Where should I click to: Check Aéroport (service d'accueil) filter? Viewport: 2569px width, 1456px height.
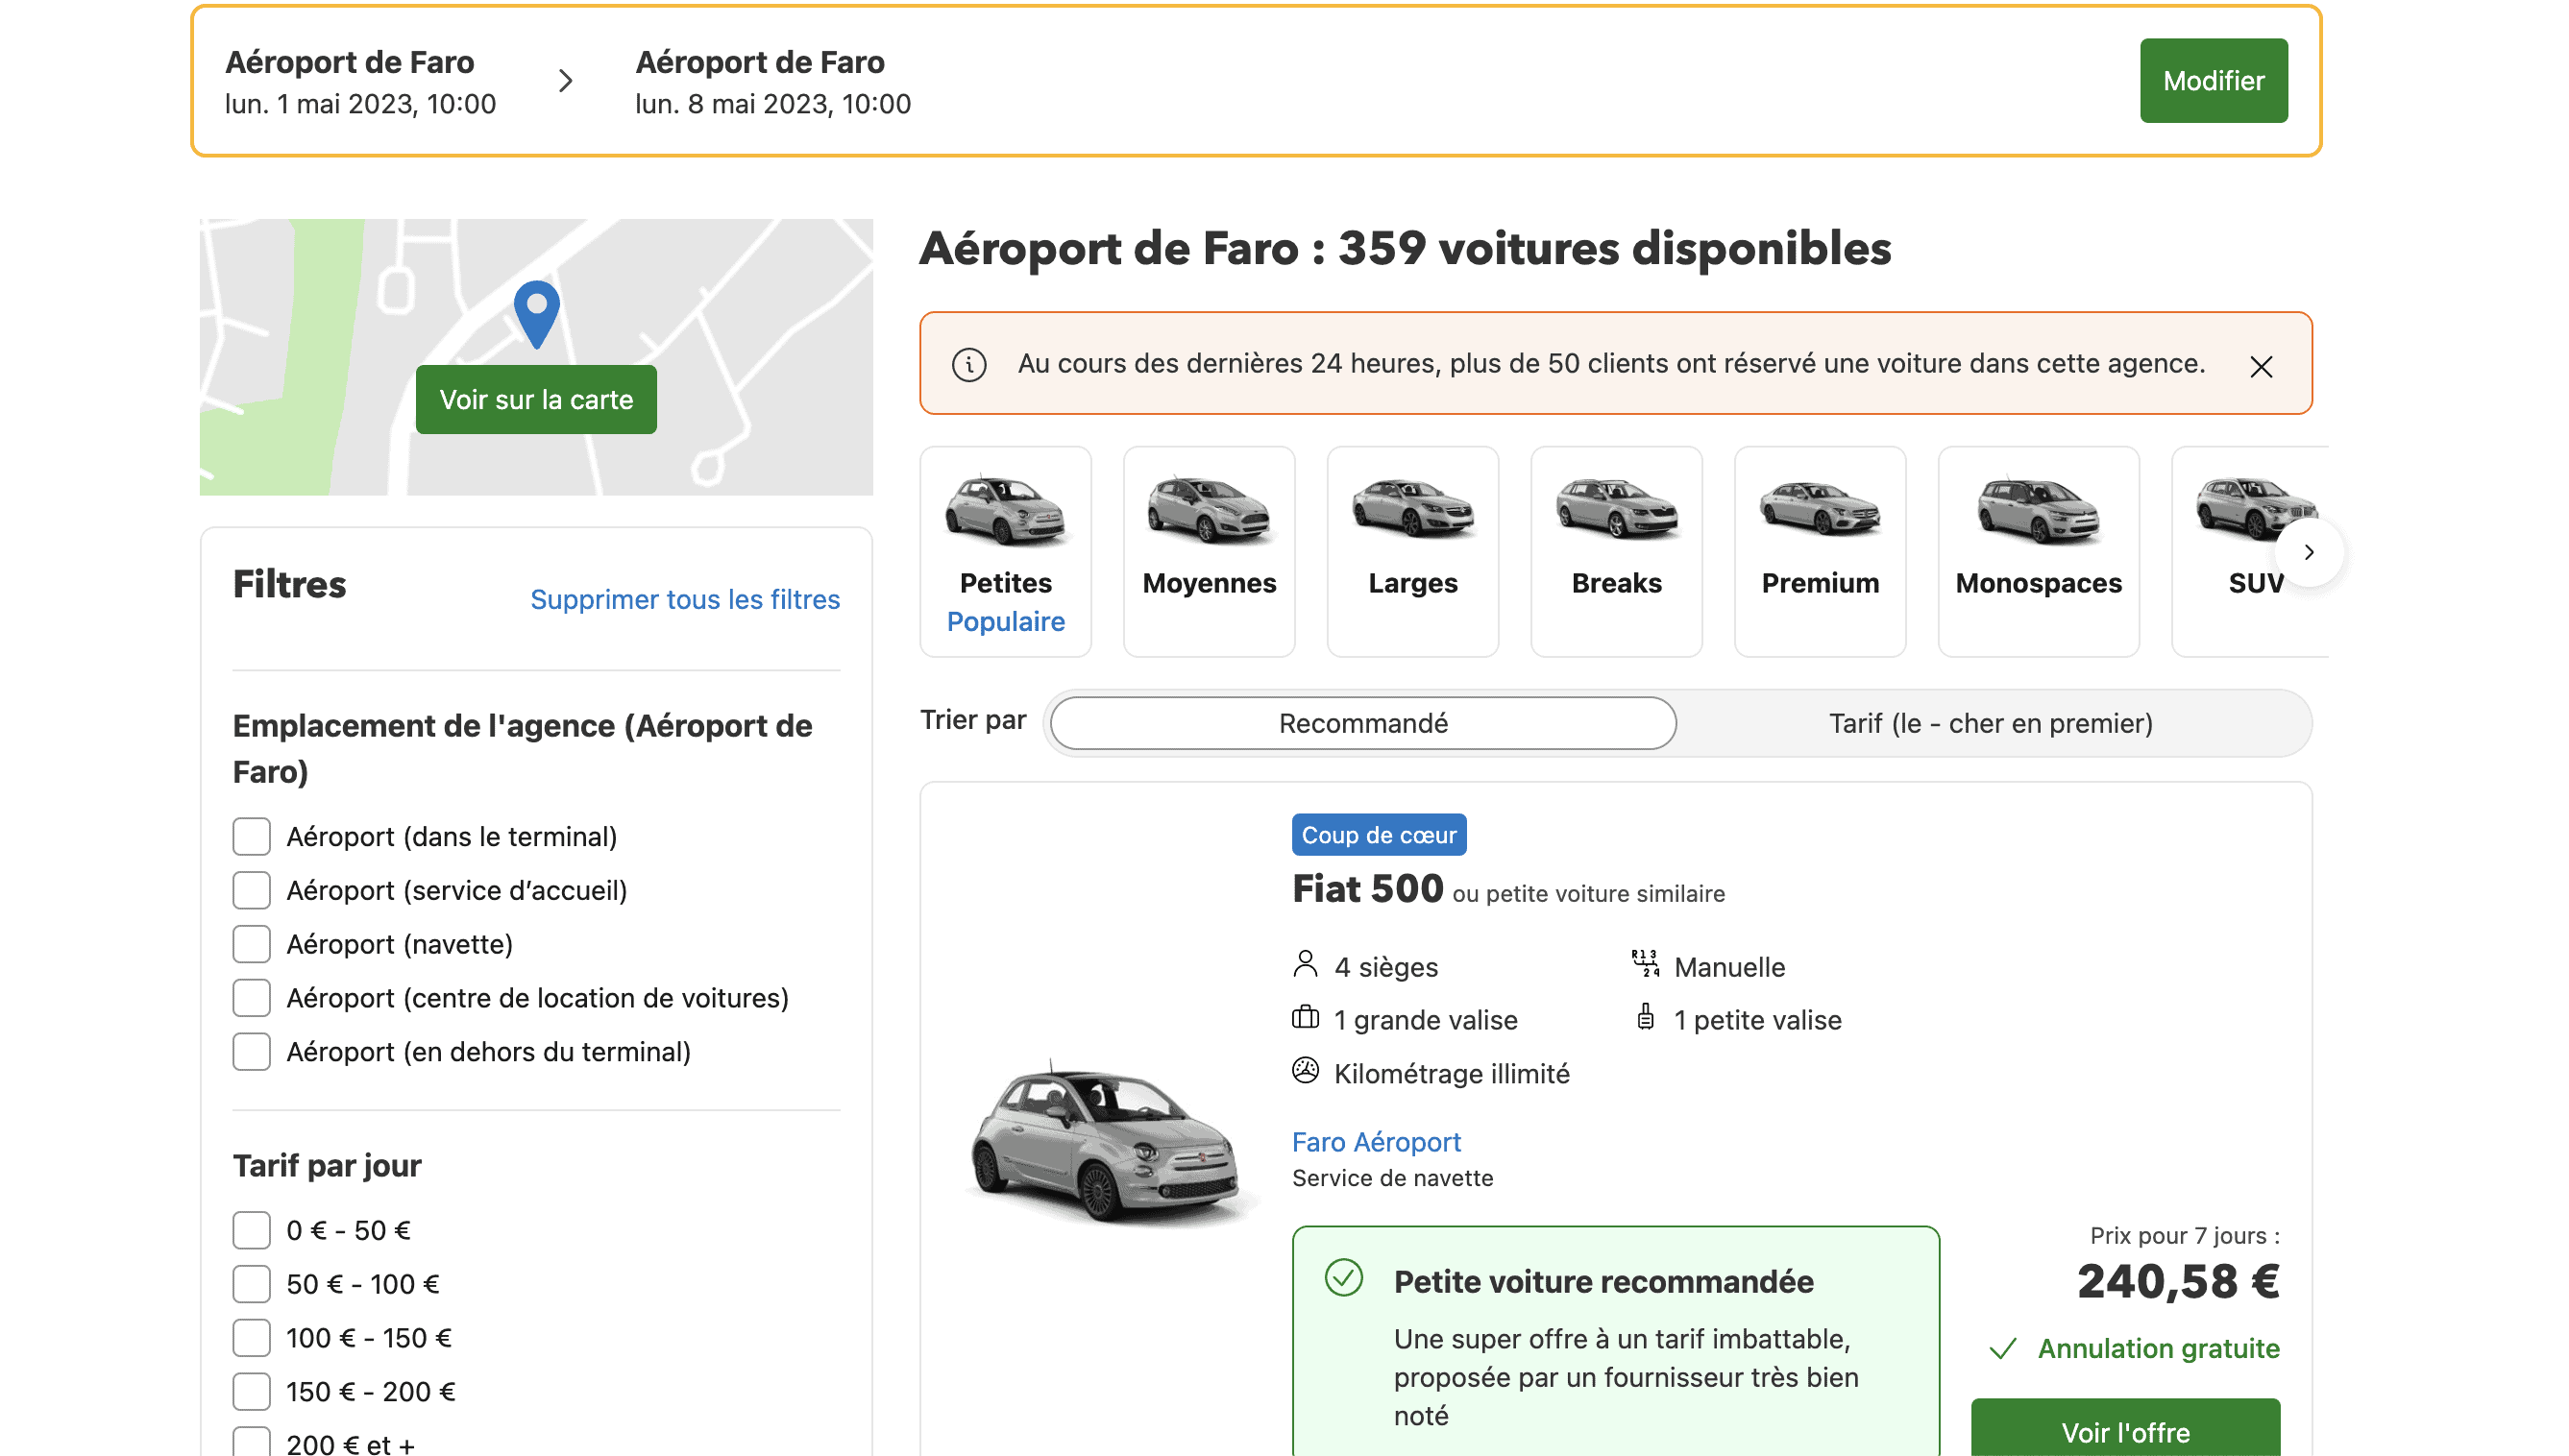pyautogui.click(x=251, y=890)
